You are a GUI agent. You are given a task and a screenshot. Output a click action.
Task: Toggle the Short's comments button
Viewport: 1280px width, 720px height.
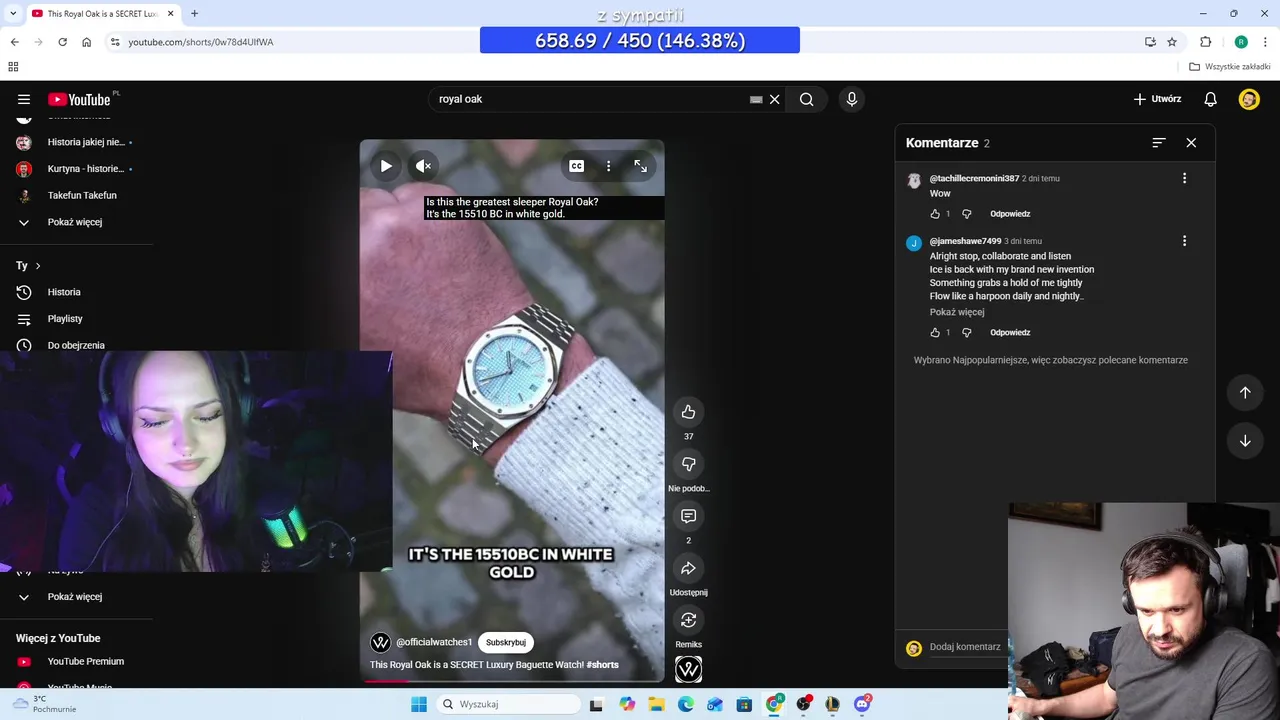click(688, 516)
